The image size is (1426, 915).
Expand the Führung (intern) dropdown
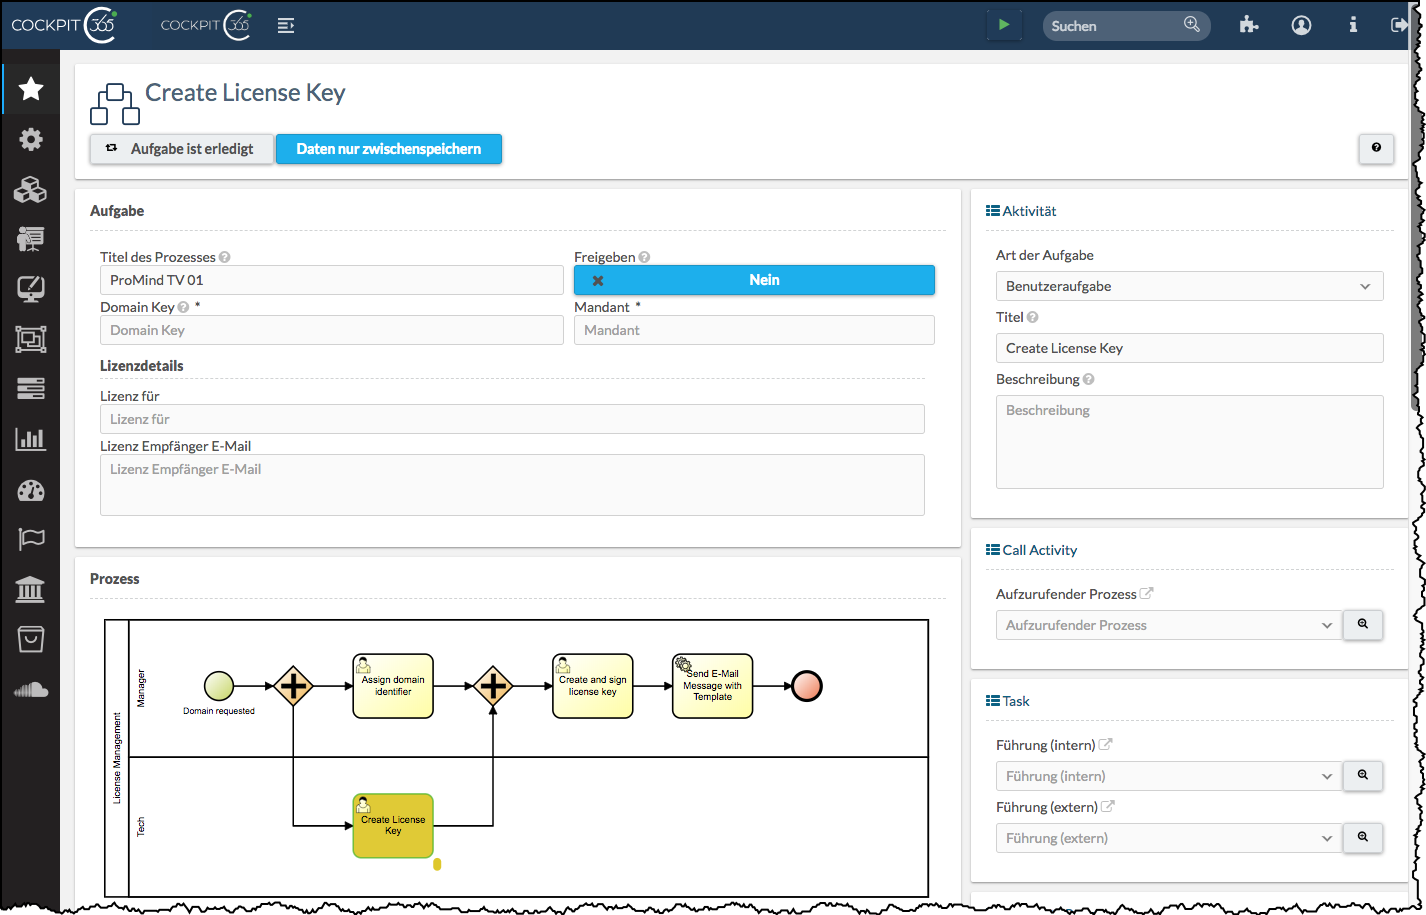(1168, 776)
